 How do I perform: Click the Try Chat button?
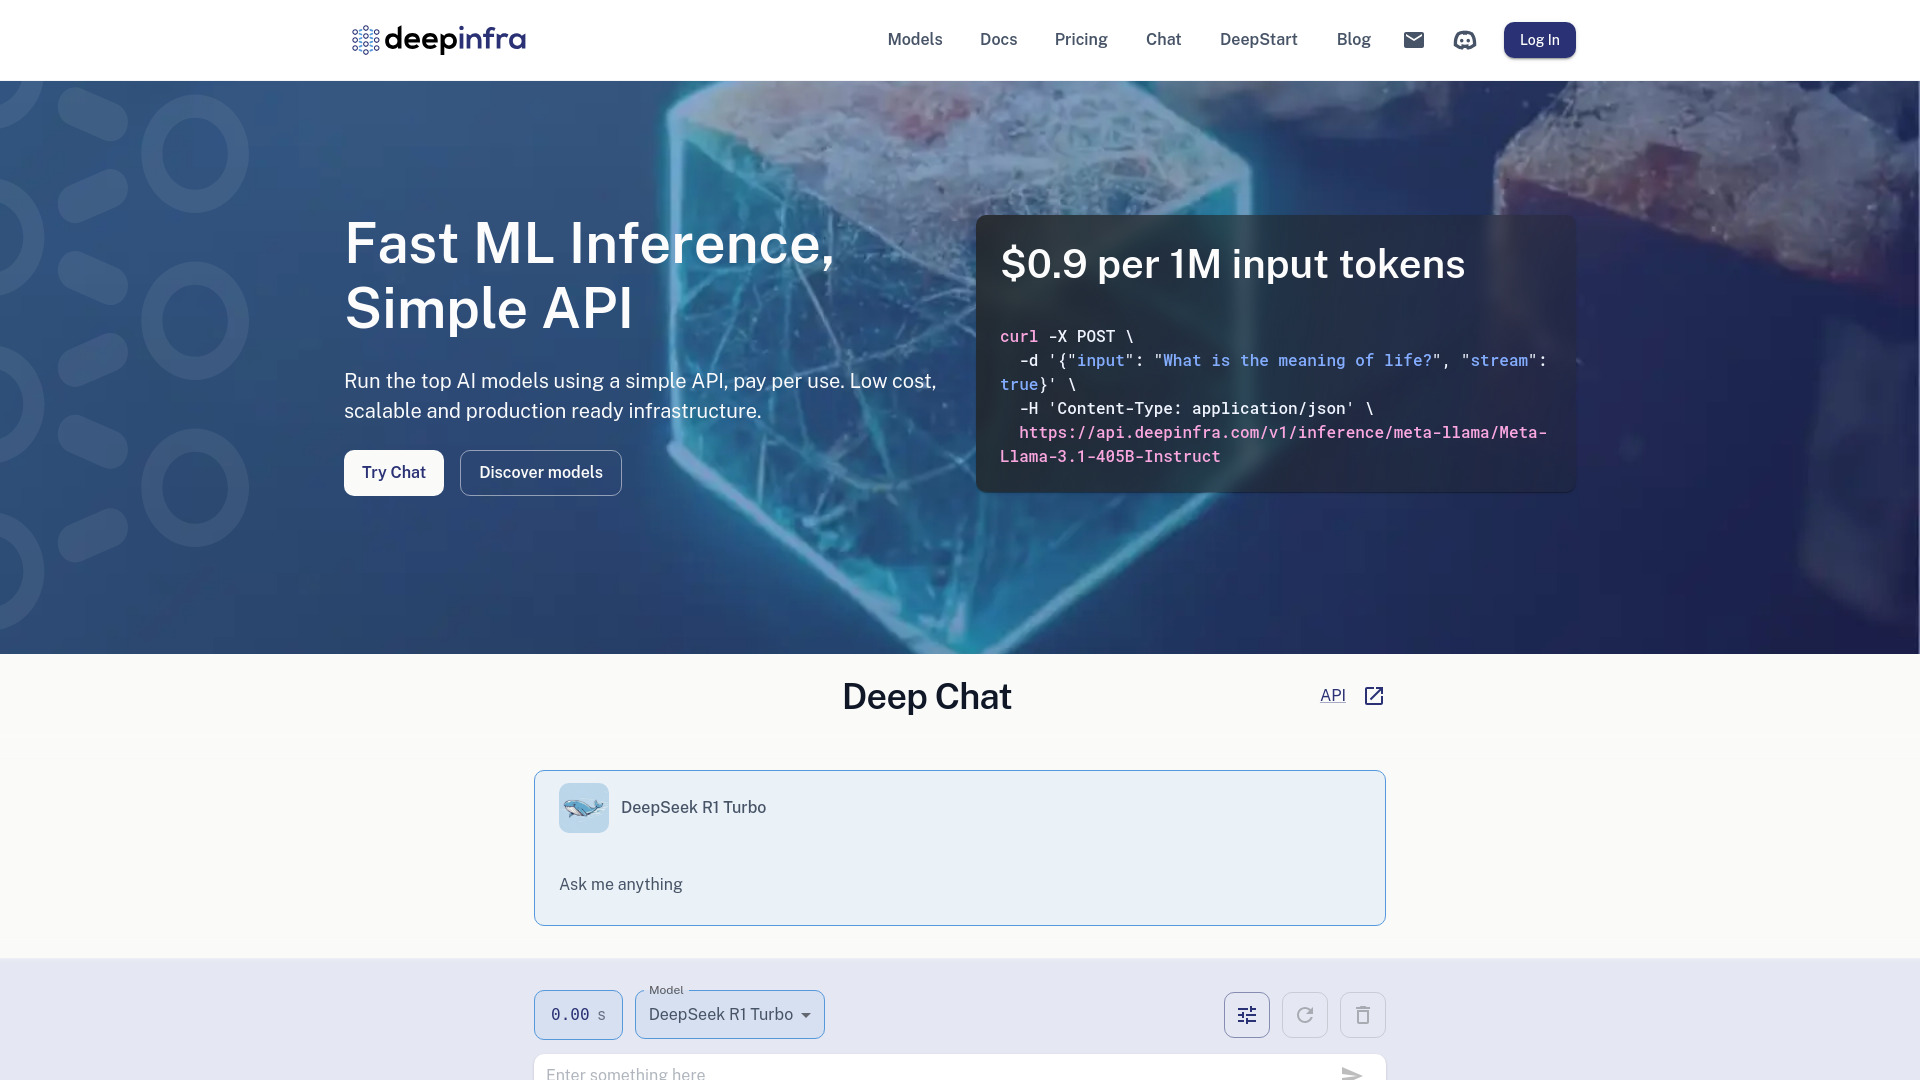coord(393,472)
